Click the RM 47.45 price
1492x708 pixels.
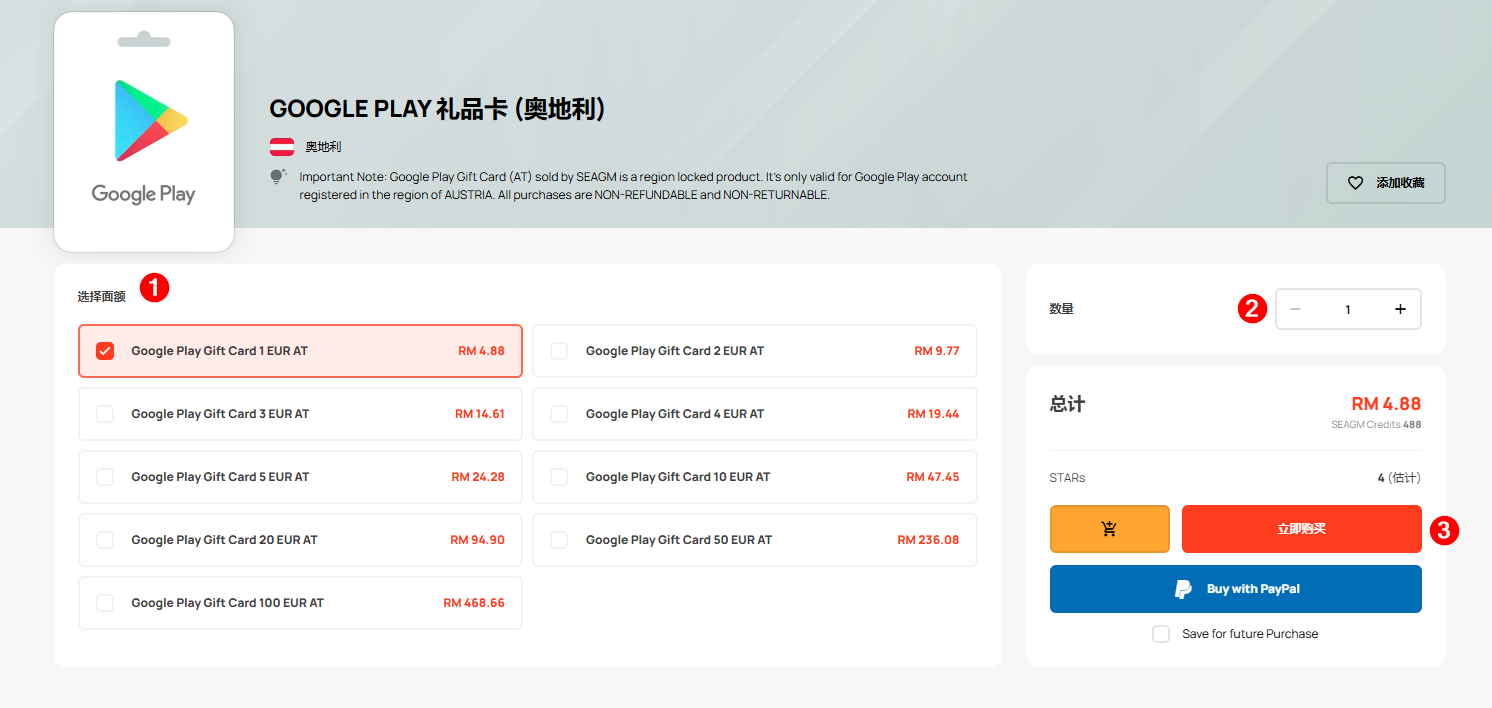(933, 477)
